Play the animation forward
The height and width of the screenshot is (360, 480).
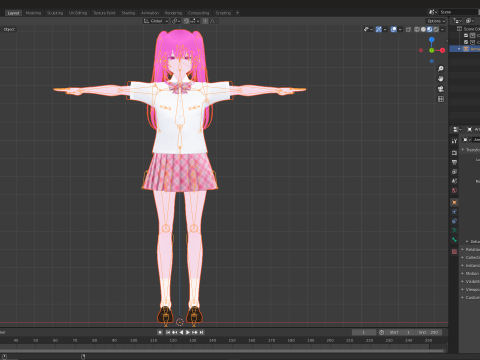point(188,332)
